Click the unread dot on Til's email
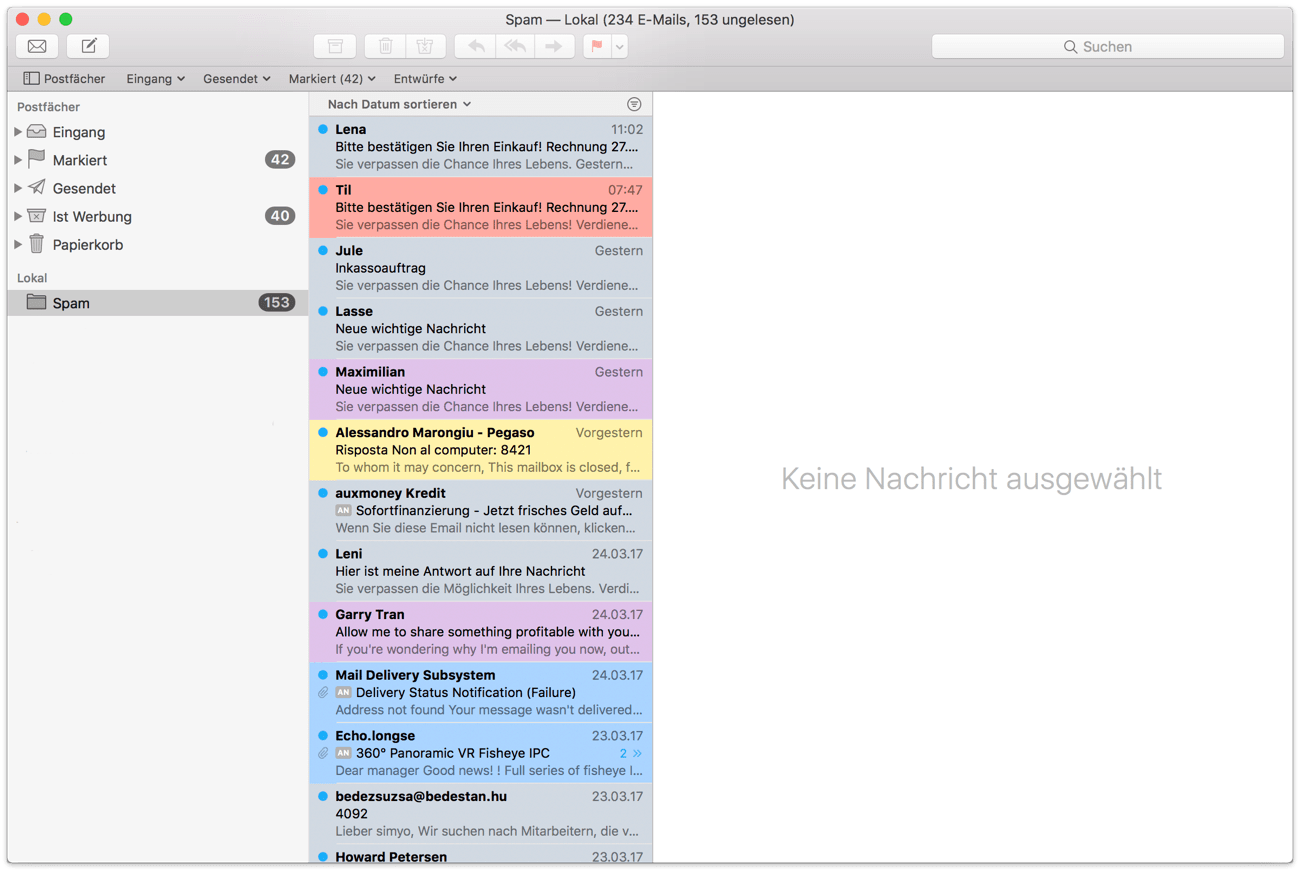The height and width of the screenshot is (870, 1300). click(323, 189)
